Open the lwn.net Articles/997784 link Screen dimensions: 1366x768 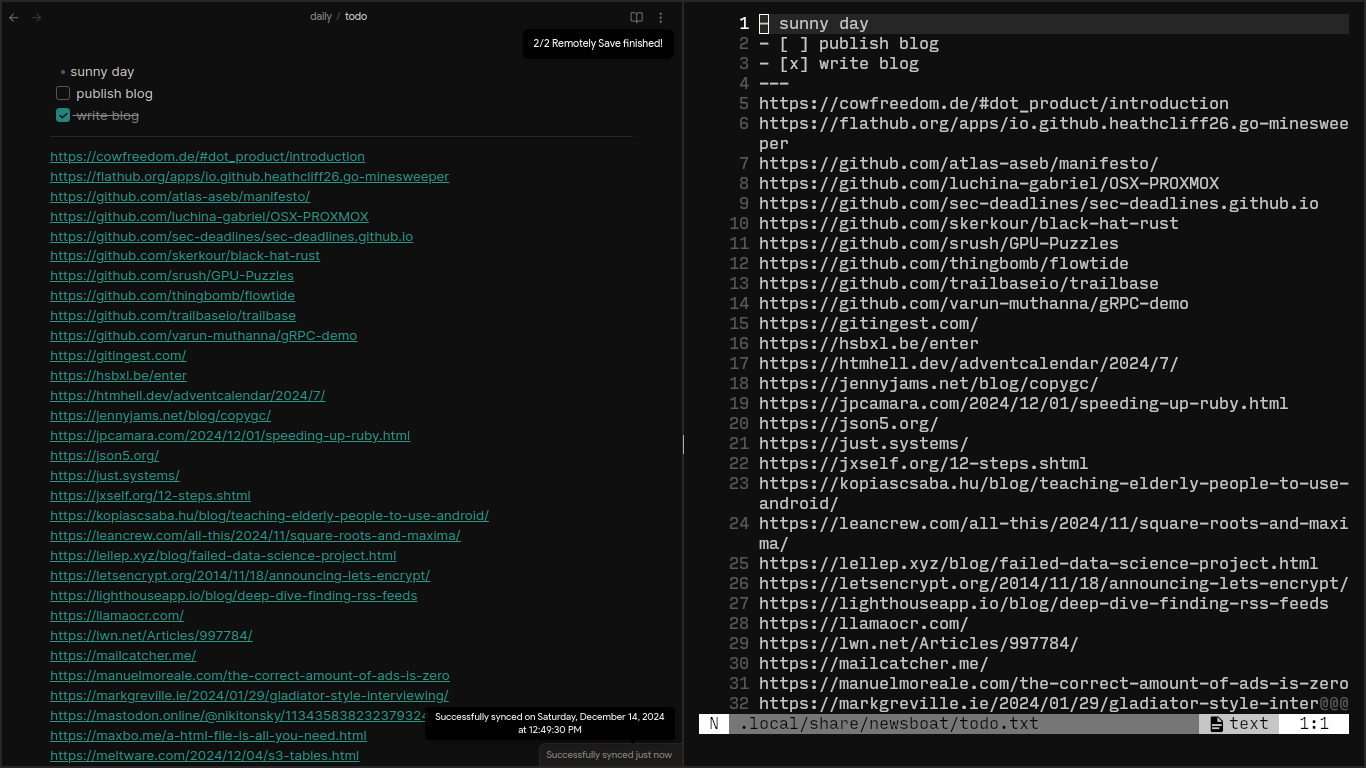click(151, 635)
